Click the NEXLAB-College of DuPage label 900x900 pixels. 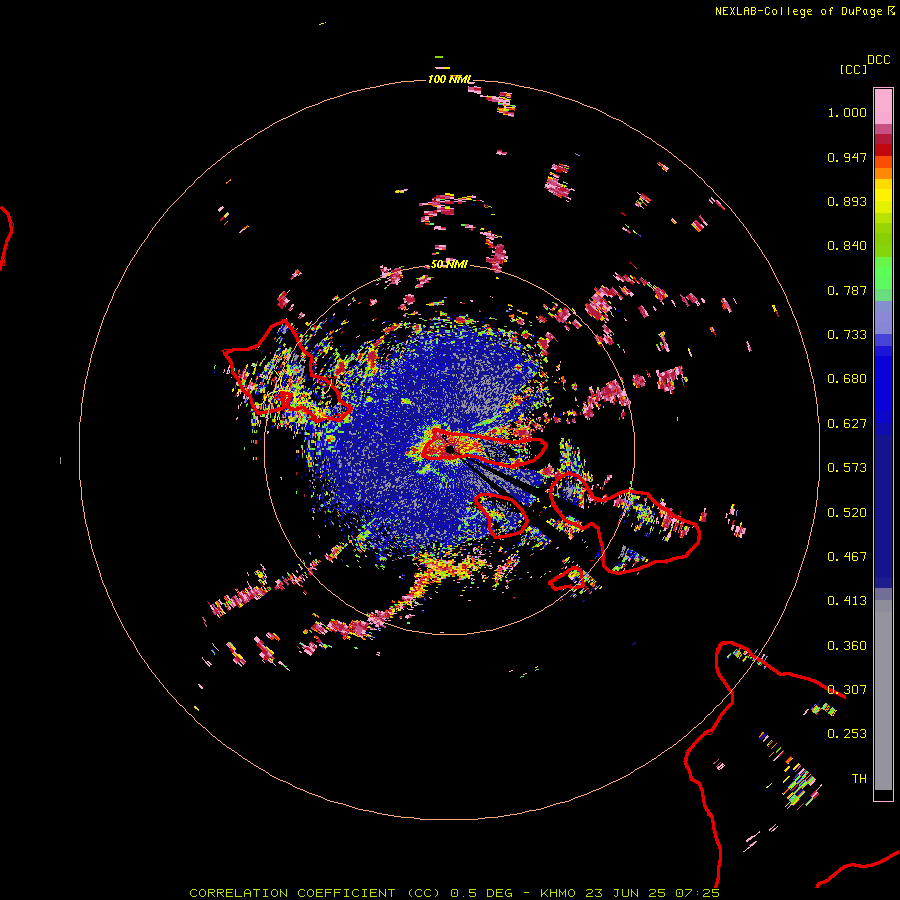point(798,11)
